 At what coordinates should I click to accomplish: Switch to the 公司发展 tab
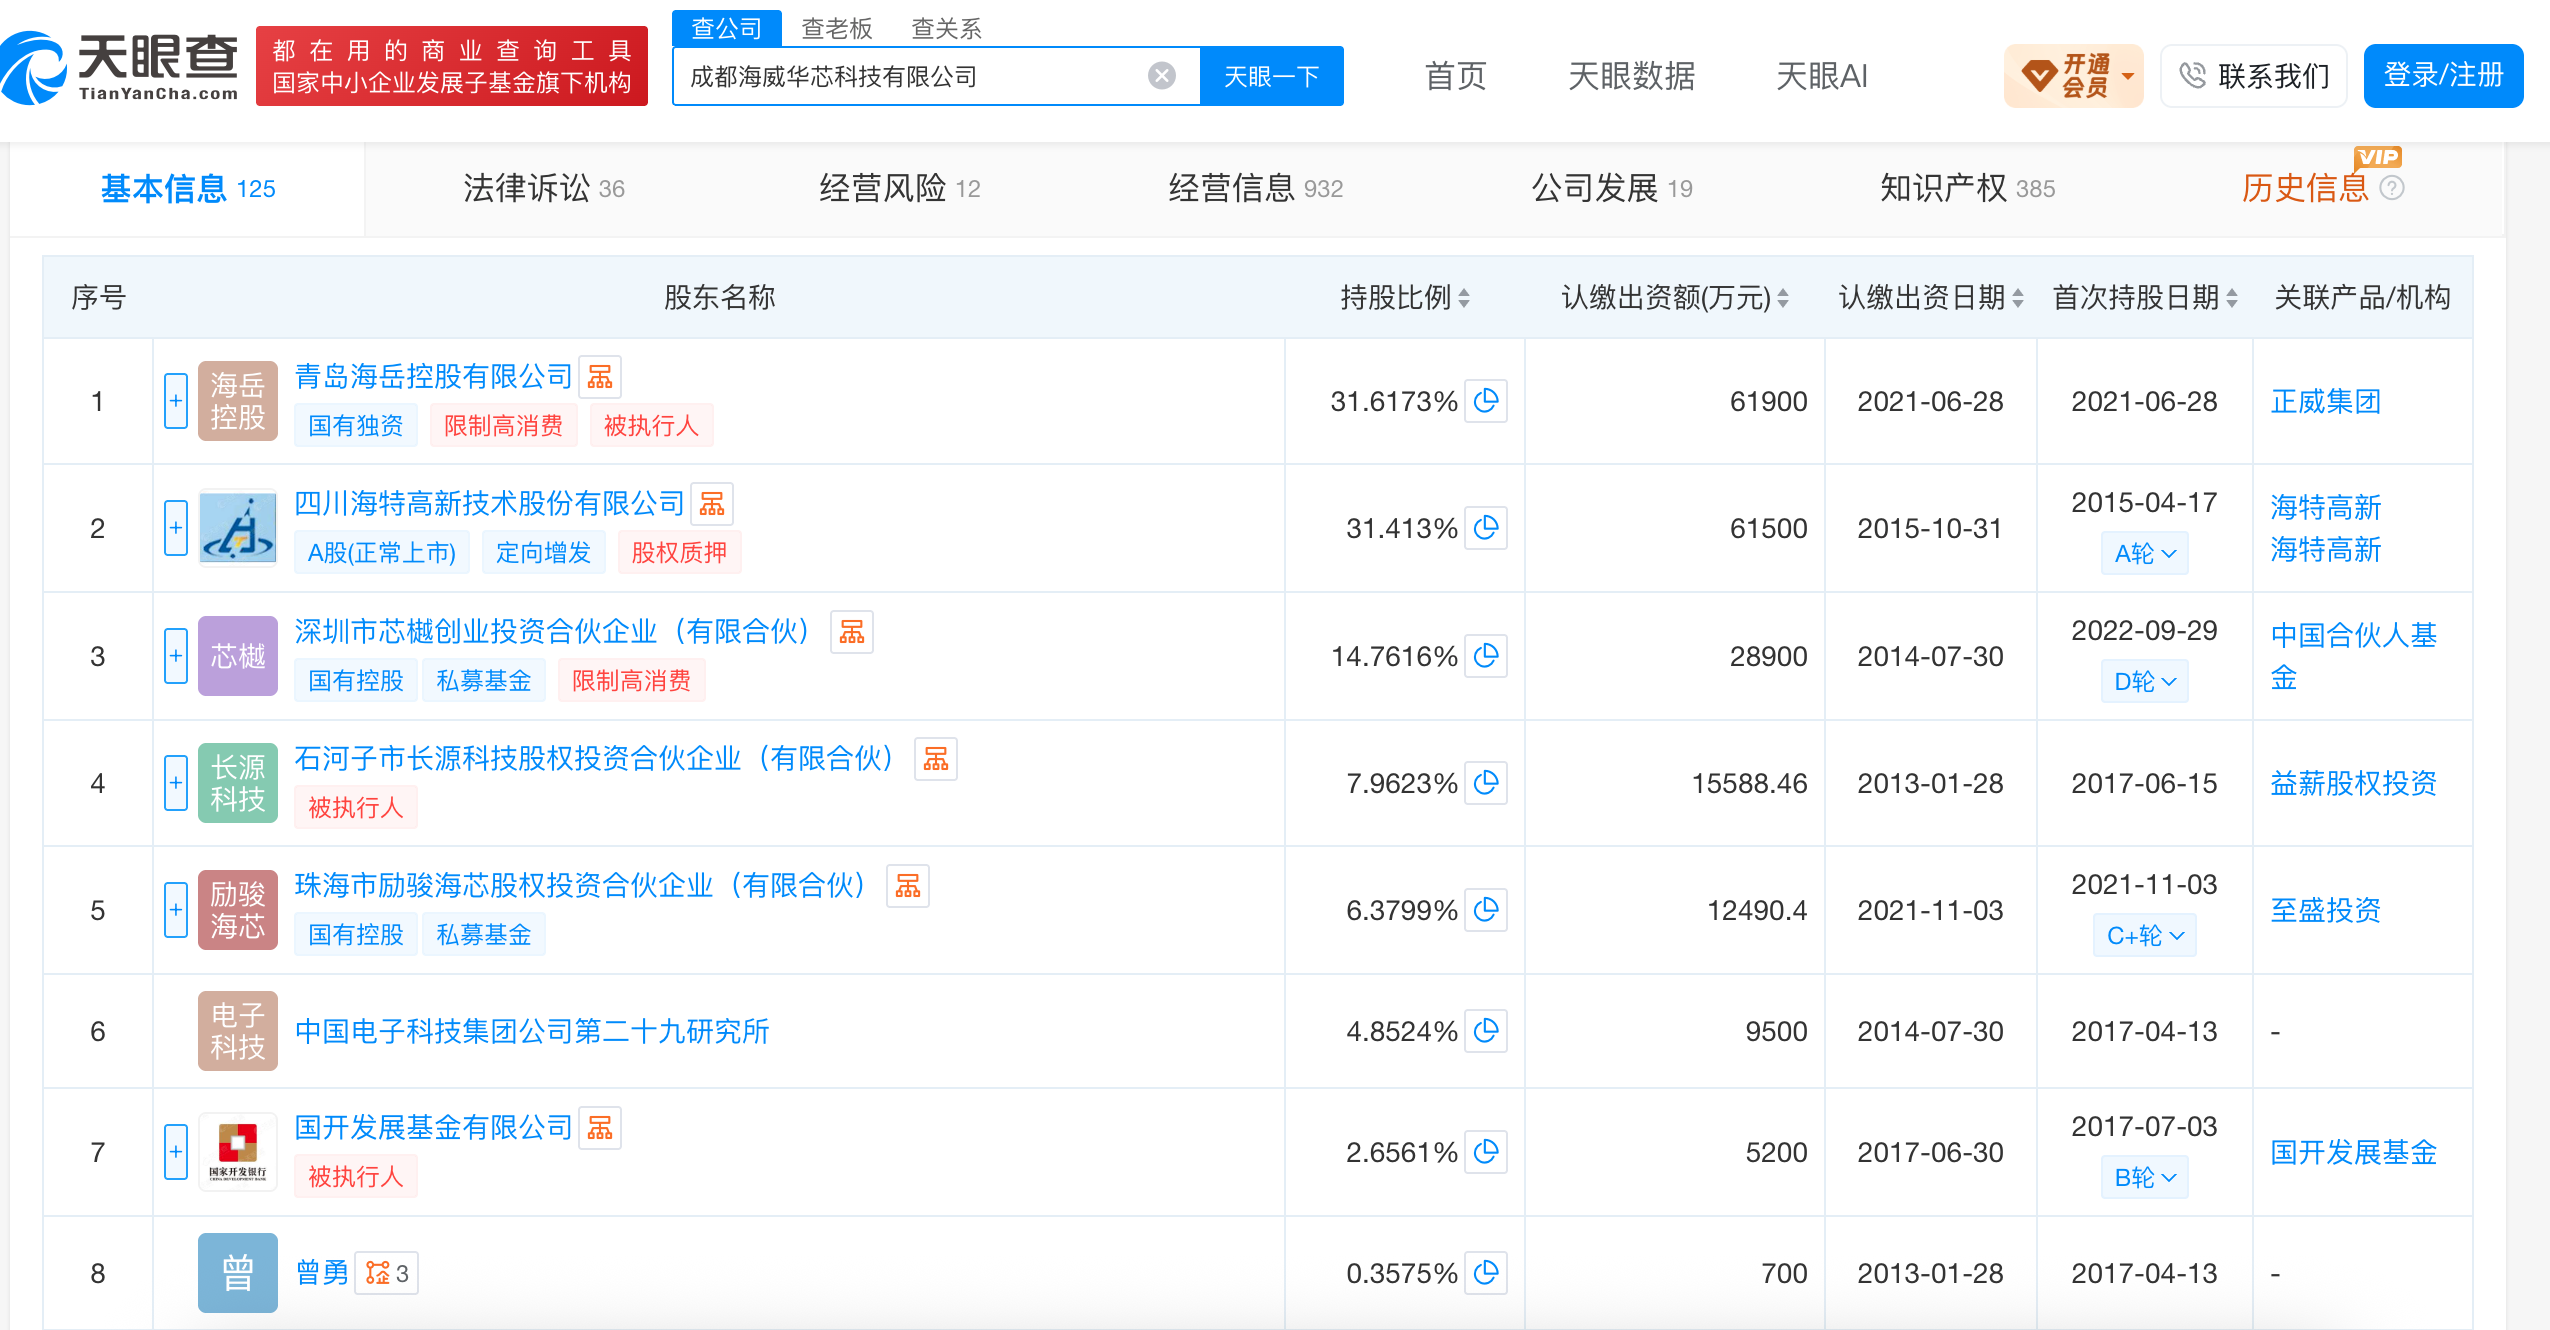click(x=1612, y=188)
